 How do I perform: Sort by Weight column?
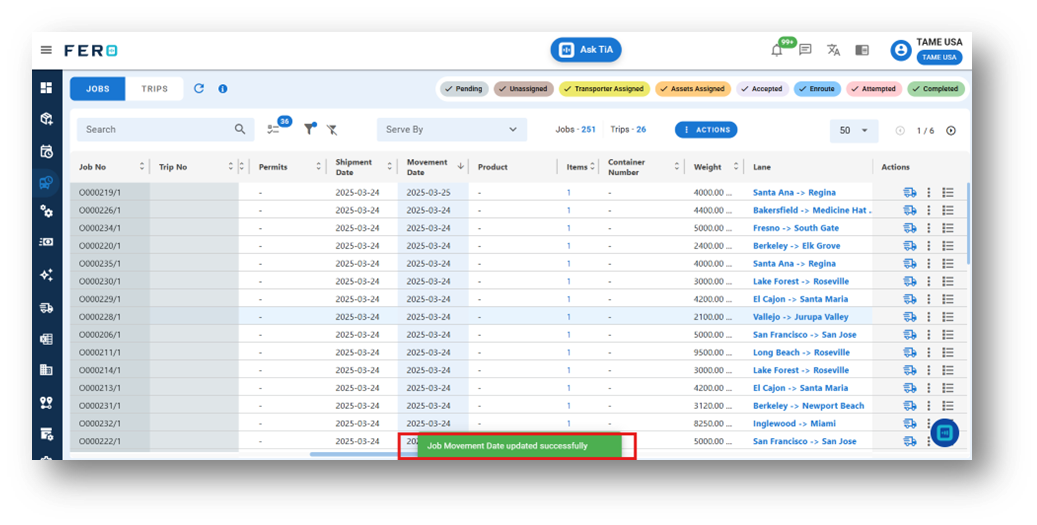[x=736, y=167]
